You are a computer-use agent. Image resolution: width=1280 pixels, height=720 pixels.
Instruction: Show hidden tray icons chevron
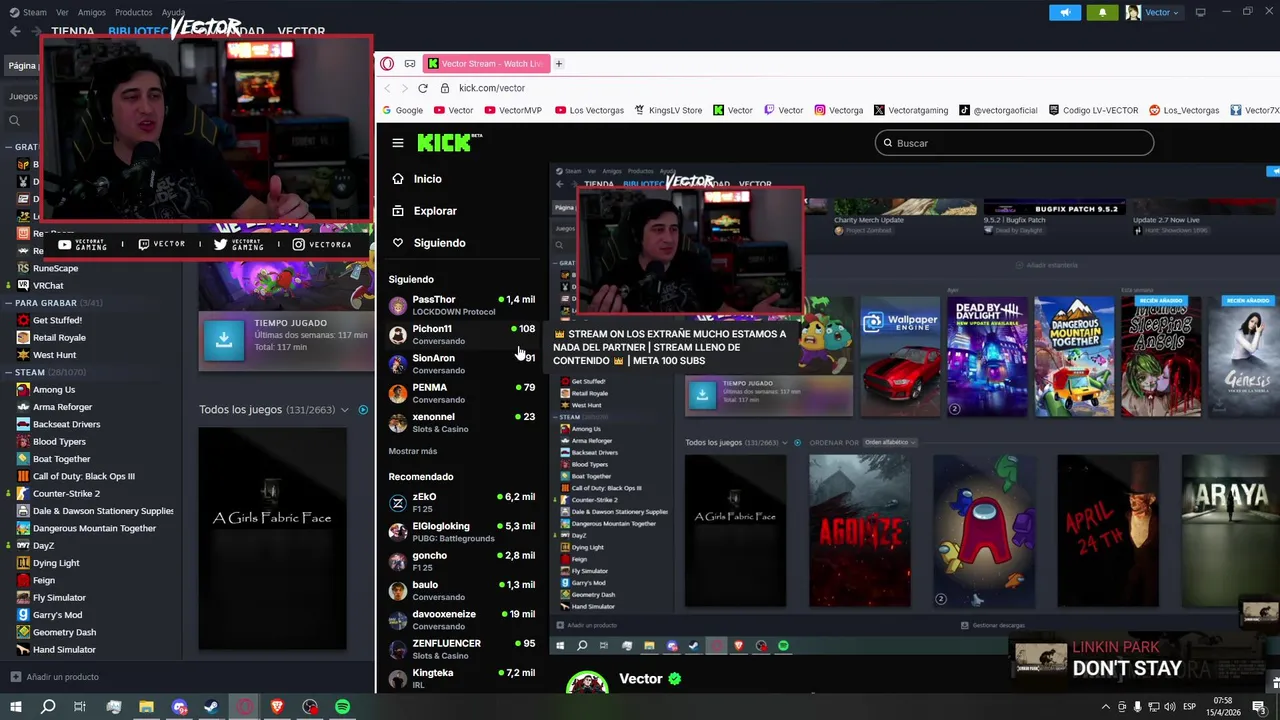(1105, 707)
